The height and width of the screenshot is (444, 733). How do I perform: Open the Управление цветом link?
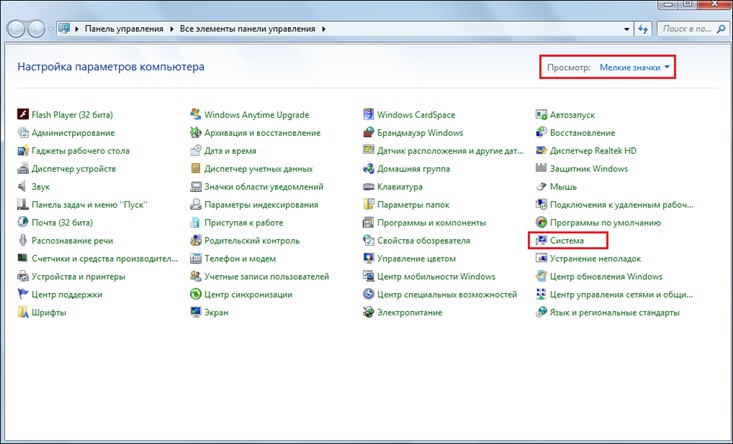click(416, 258)
